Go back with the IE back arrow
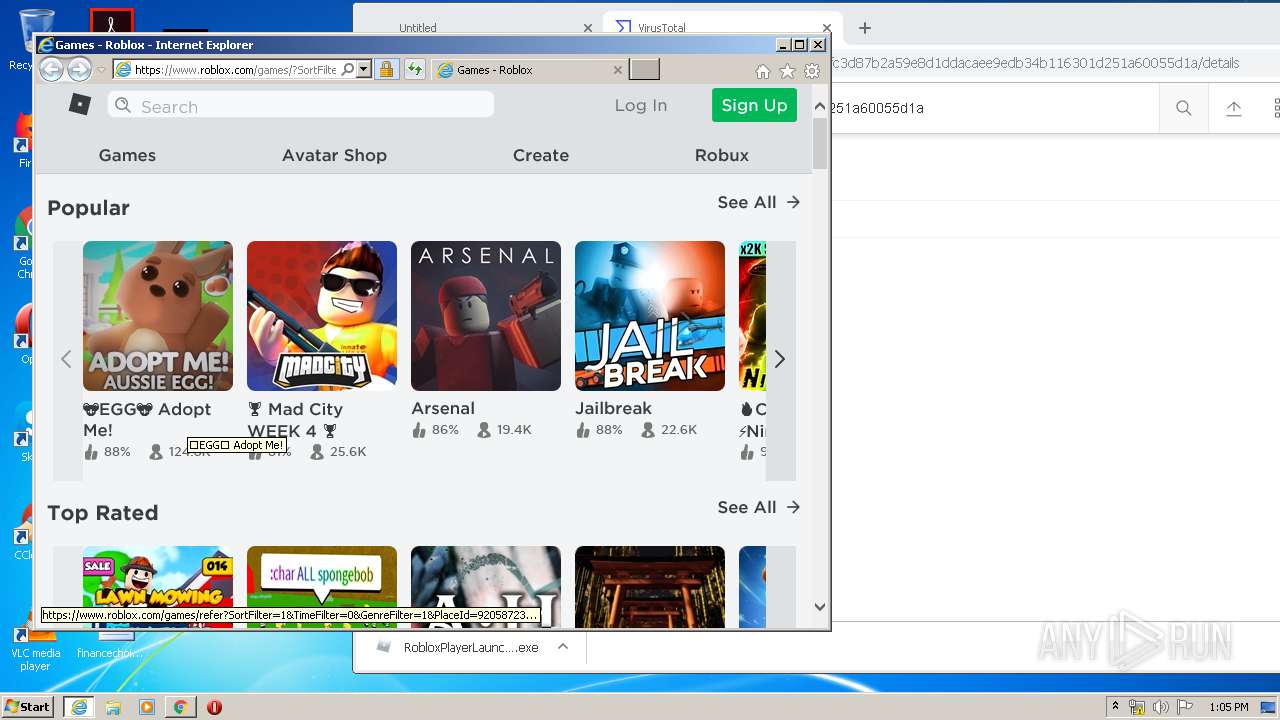Viewport: 1280px width, 720px height. click(51, 69)
